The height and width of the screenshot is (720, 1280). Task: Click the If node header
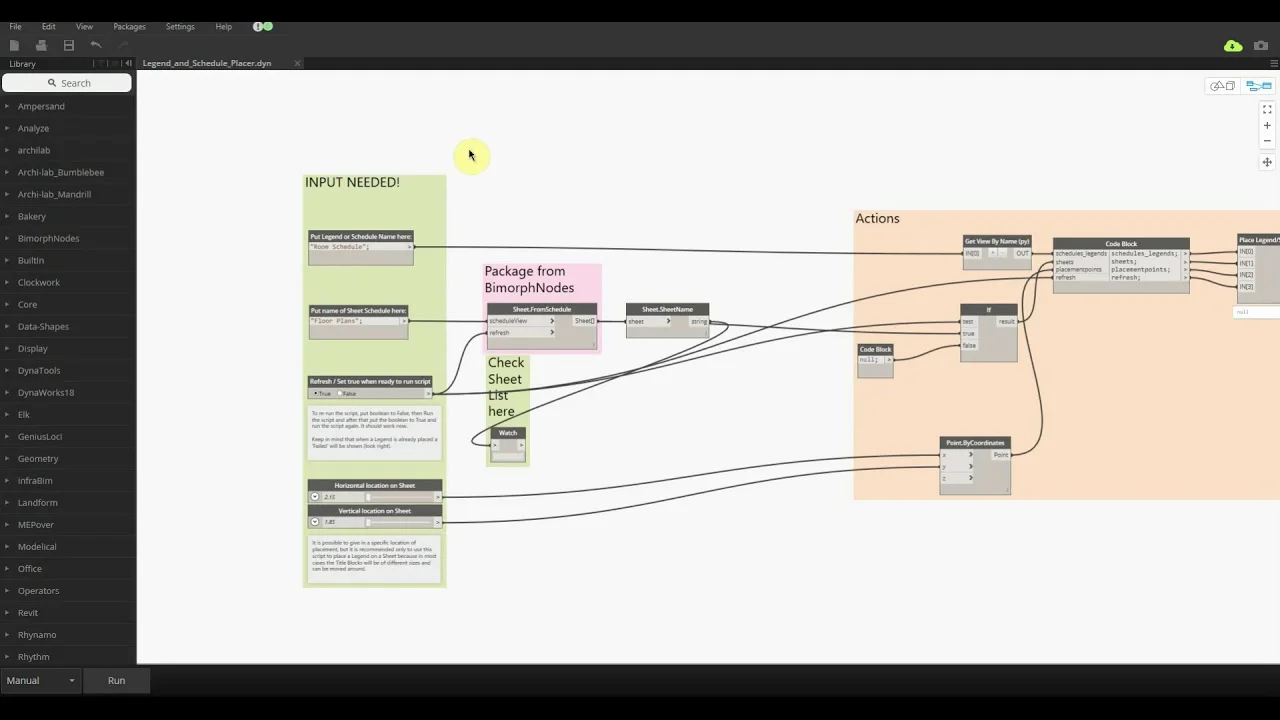pos(988,309)
